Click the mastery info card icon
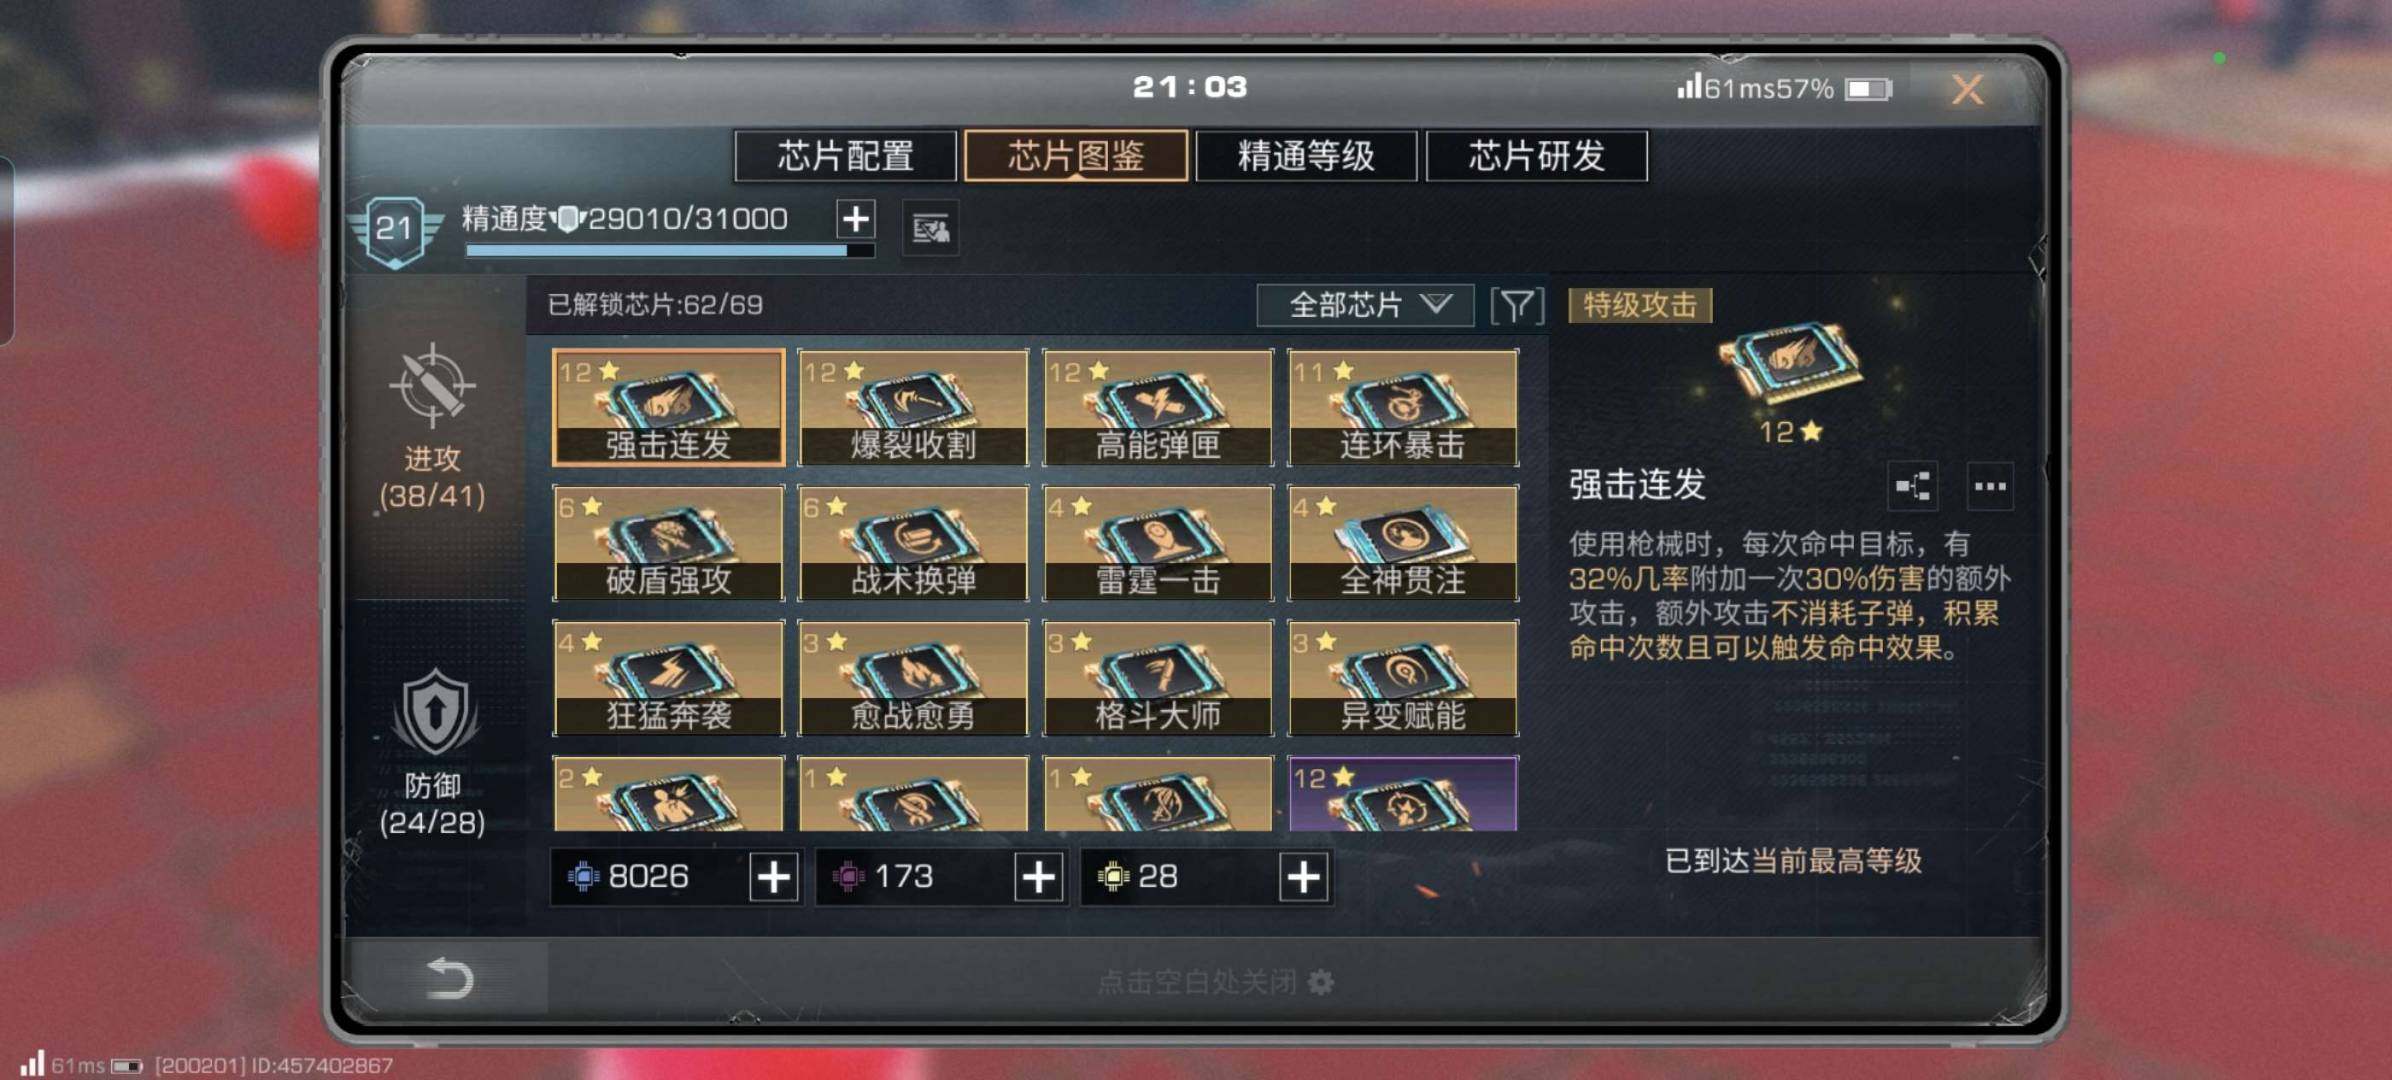Screen dimensions: 2392x1080 pos(931,229)
